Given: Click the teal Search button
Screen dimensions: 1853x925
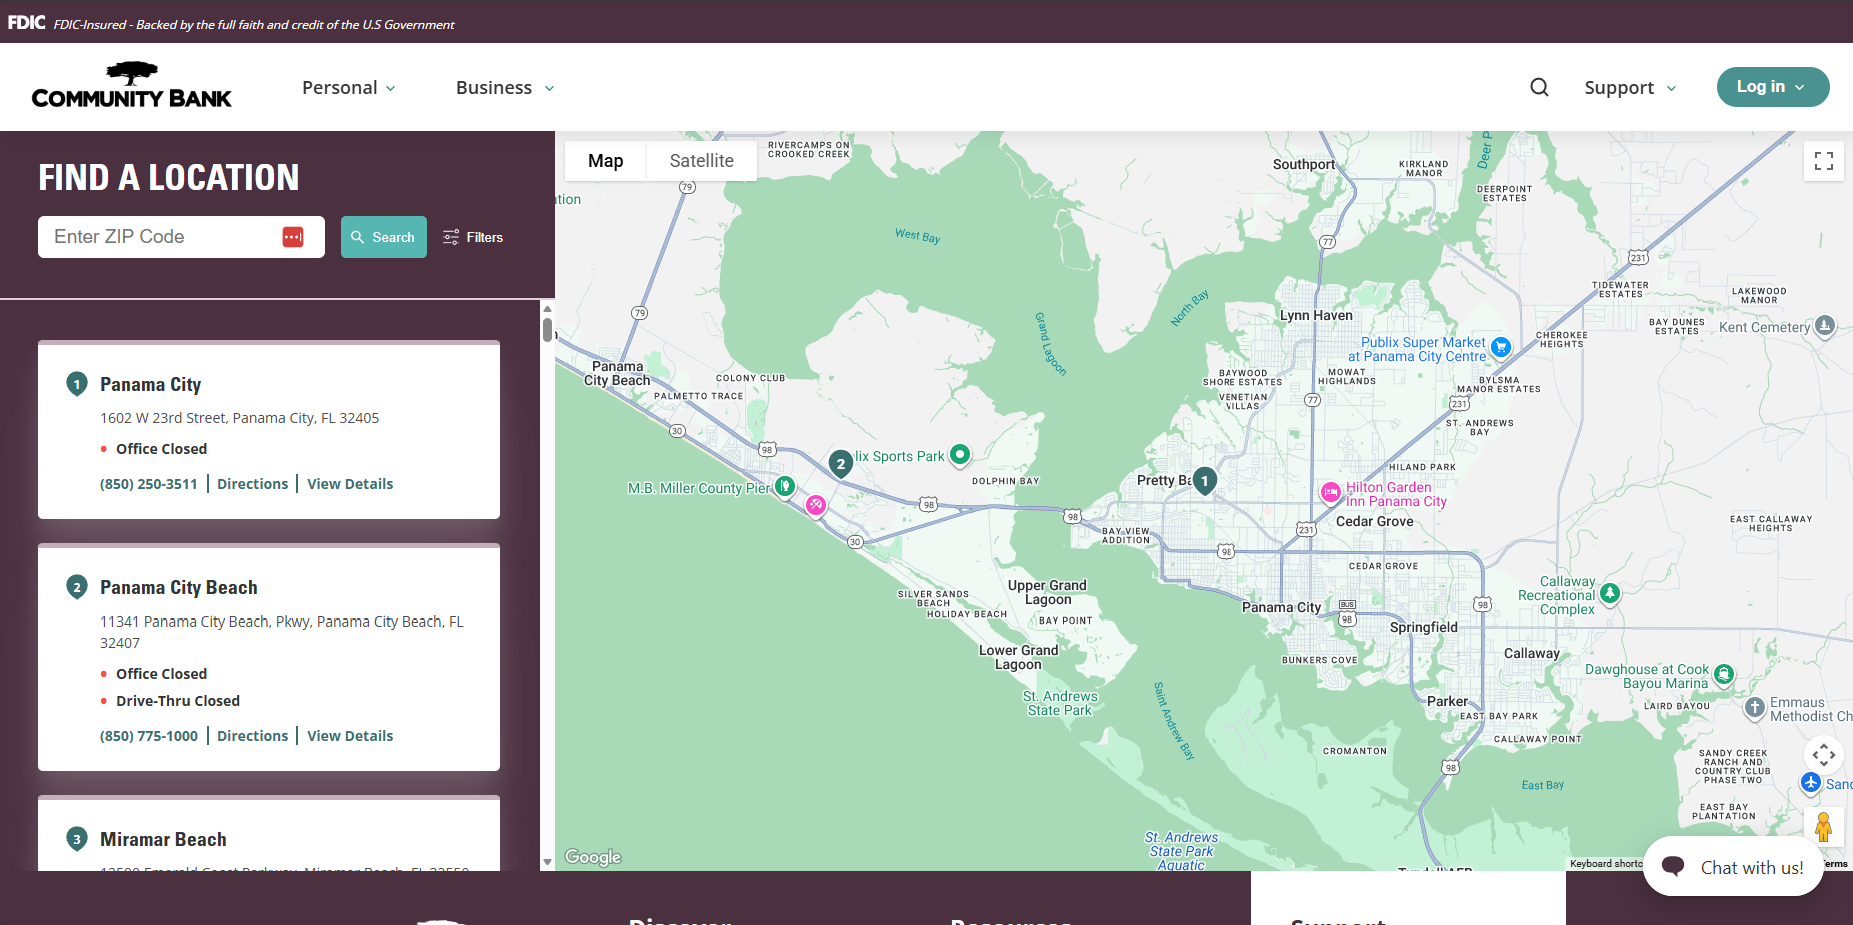Looking at the screenshot, I should pyautogui.click(x=383, y=237).
